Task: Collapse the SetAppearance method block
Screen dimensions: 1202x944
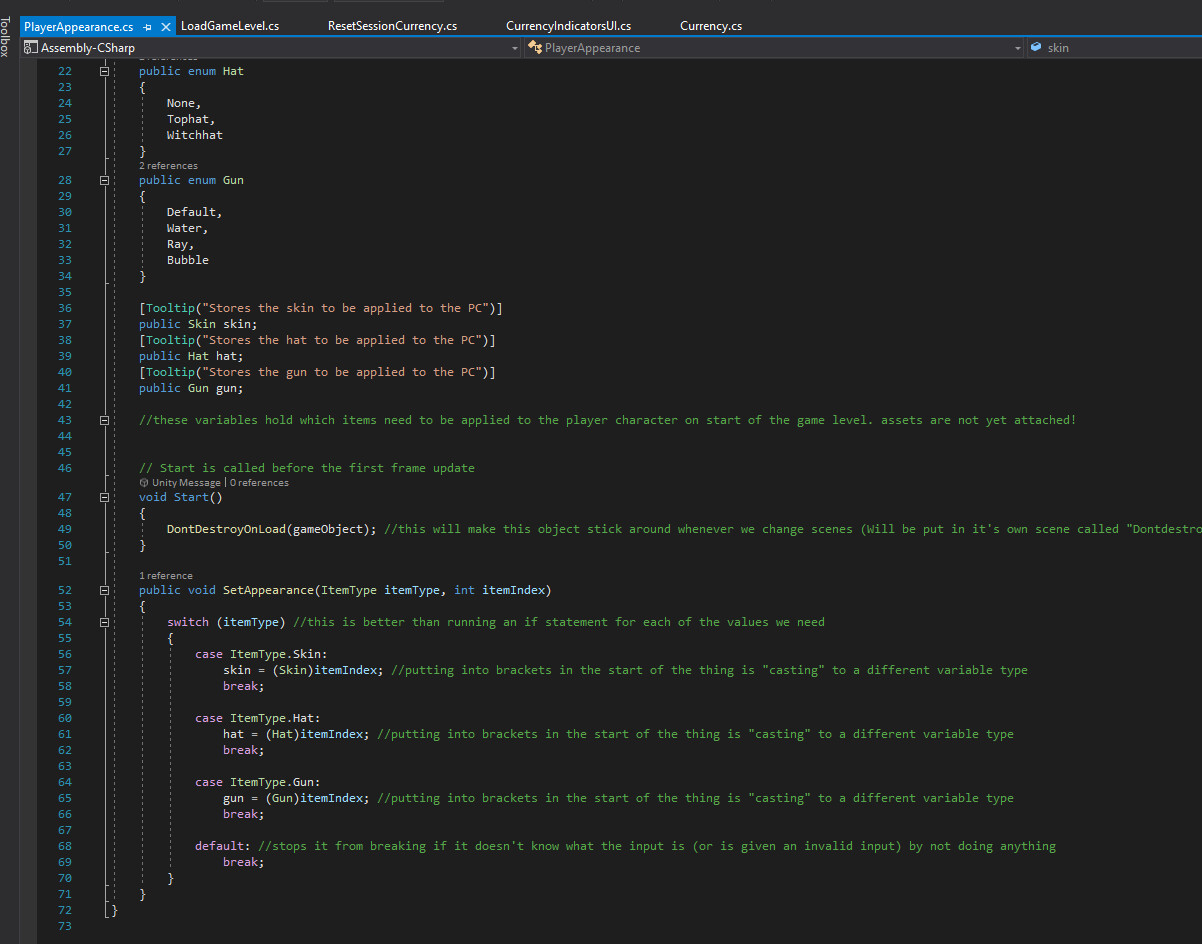Action: pos(104,590)
